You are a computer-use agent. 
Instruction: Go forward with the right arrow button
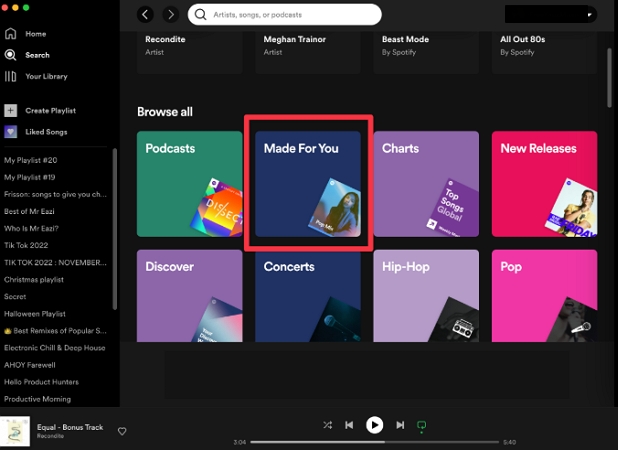170,14
